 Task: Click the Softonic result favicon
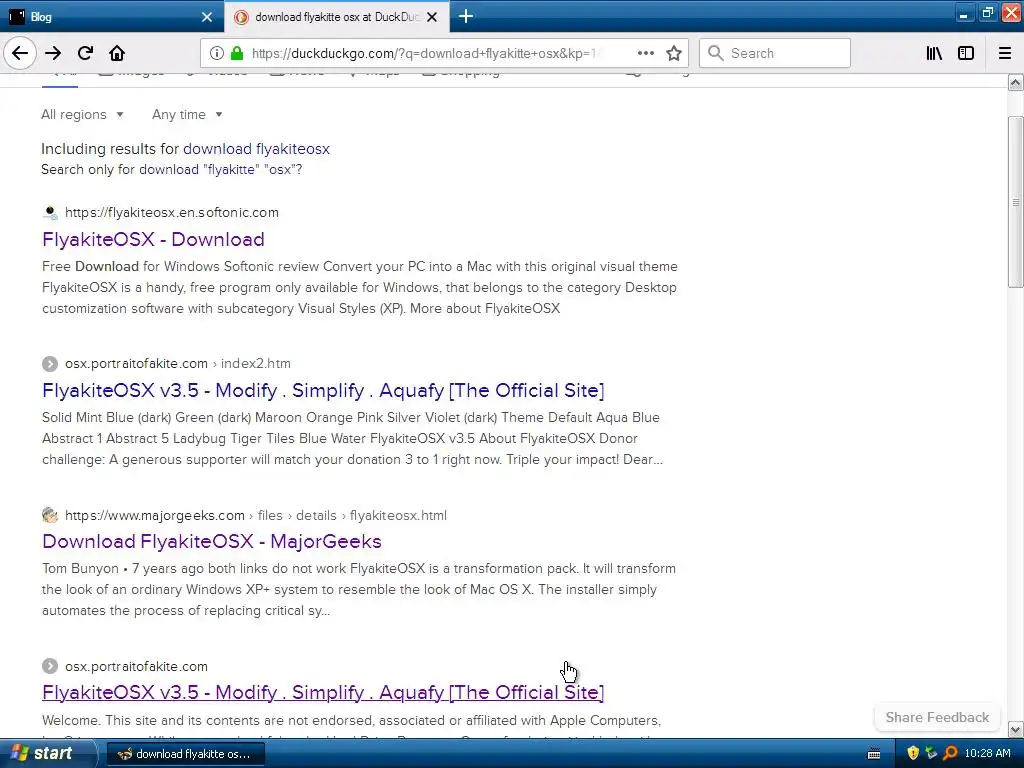coord(50,212)
